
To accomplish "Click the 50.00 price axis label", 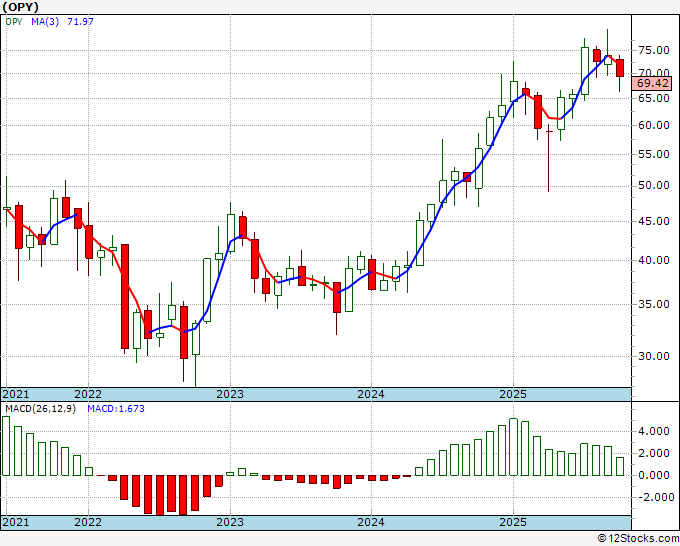I will [654, 186].
